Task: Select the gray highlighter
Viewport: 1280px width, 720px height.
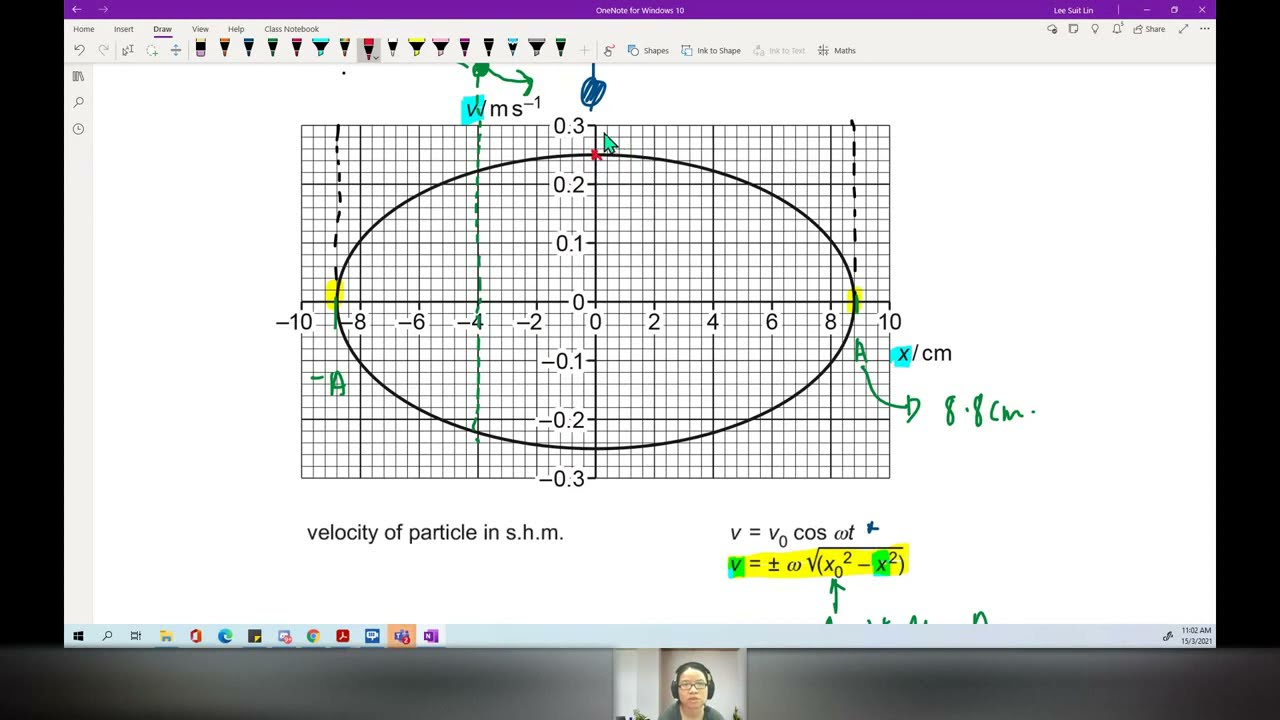Action: (x=537, y=48)
